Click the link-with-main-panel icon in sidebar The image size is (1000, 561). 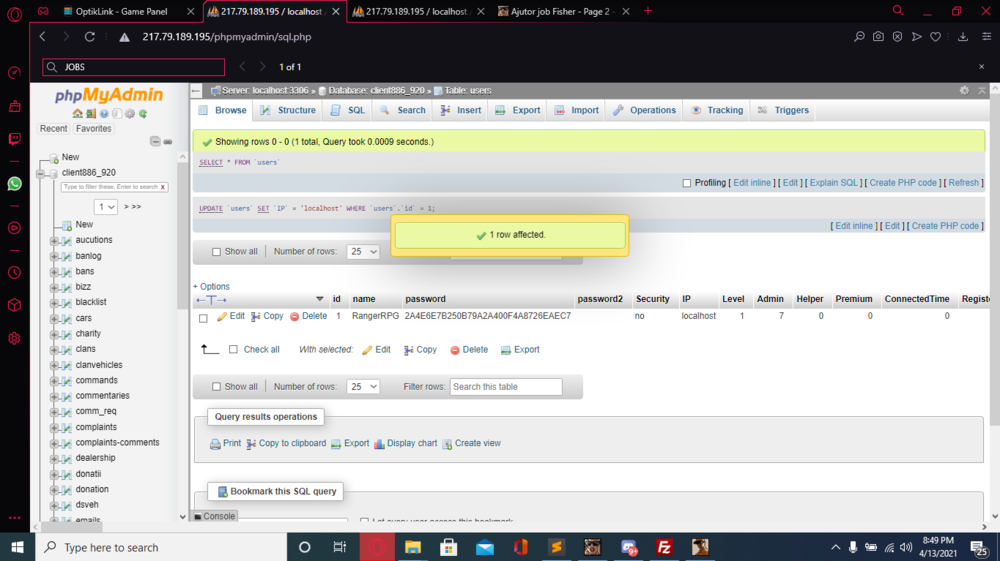[x=168, y=142]
